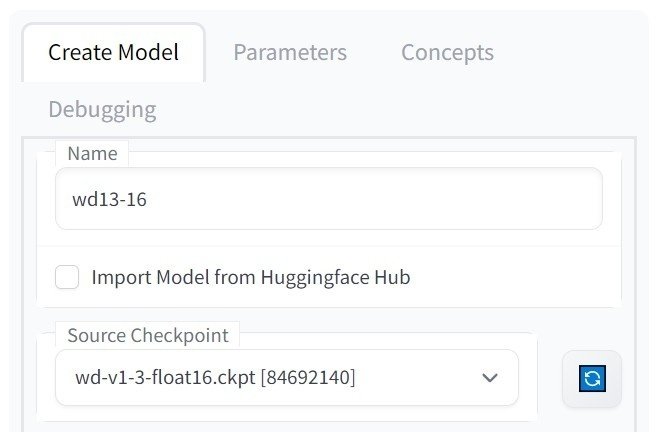Click the Import Model option row
Screen dimensions: 659x432
[x=329, y=277]
